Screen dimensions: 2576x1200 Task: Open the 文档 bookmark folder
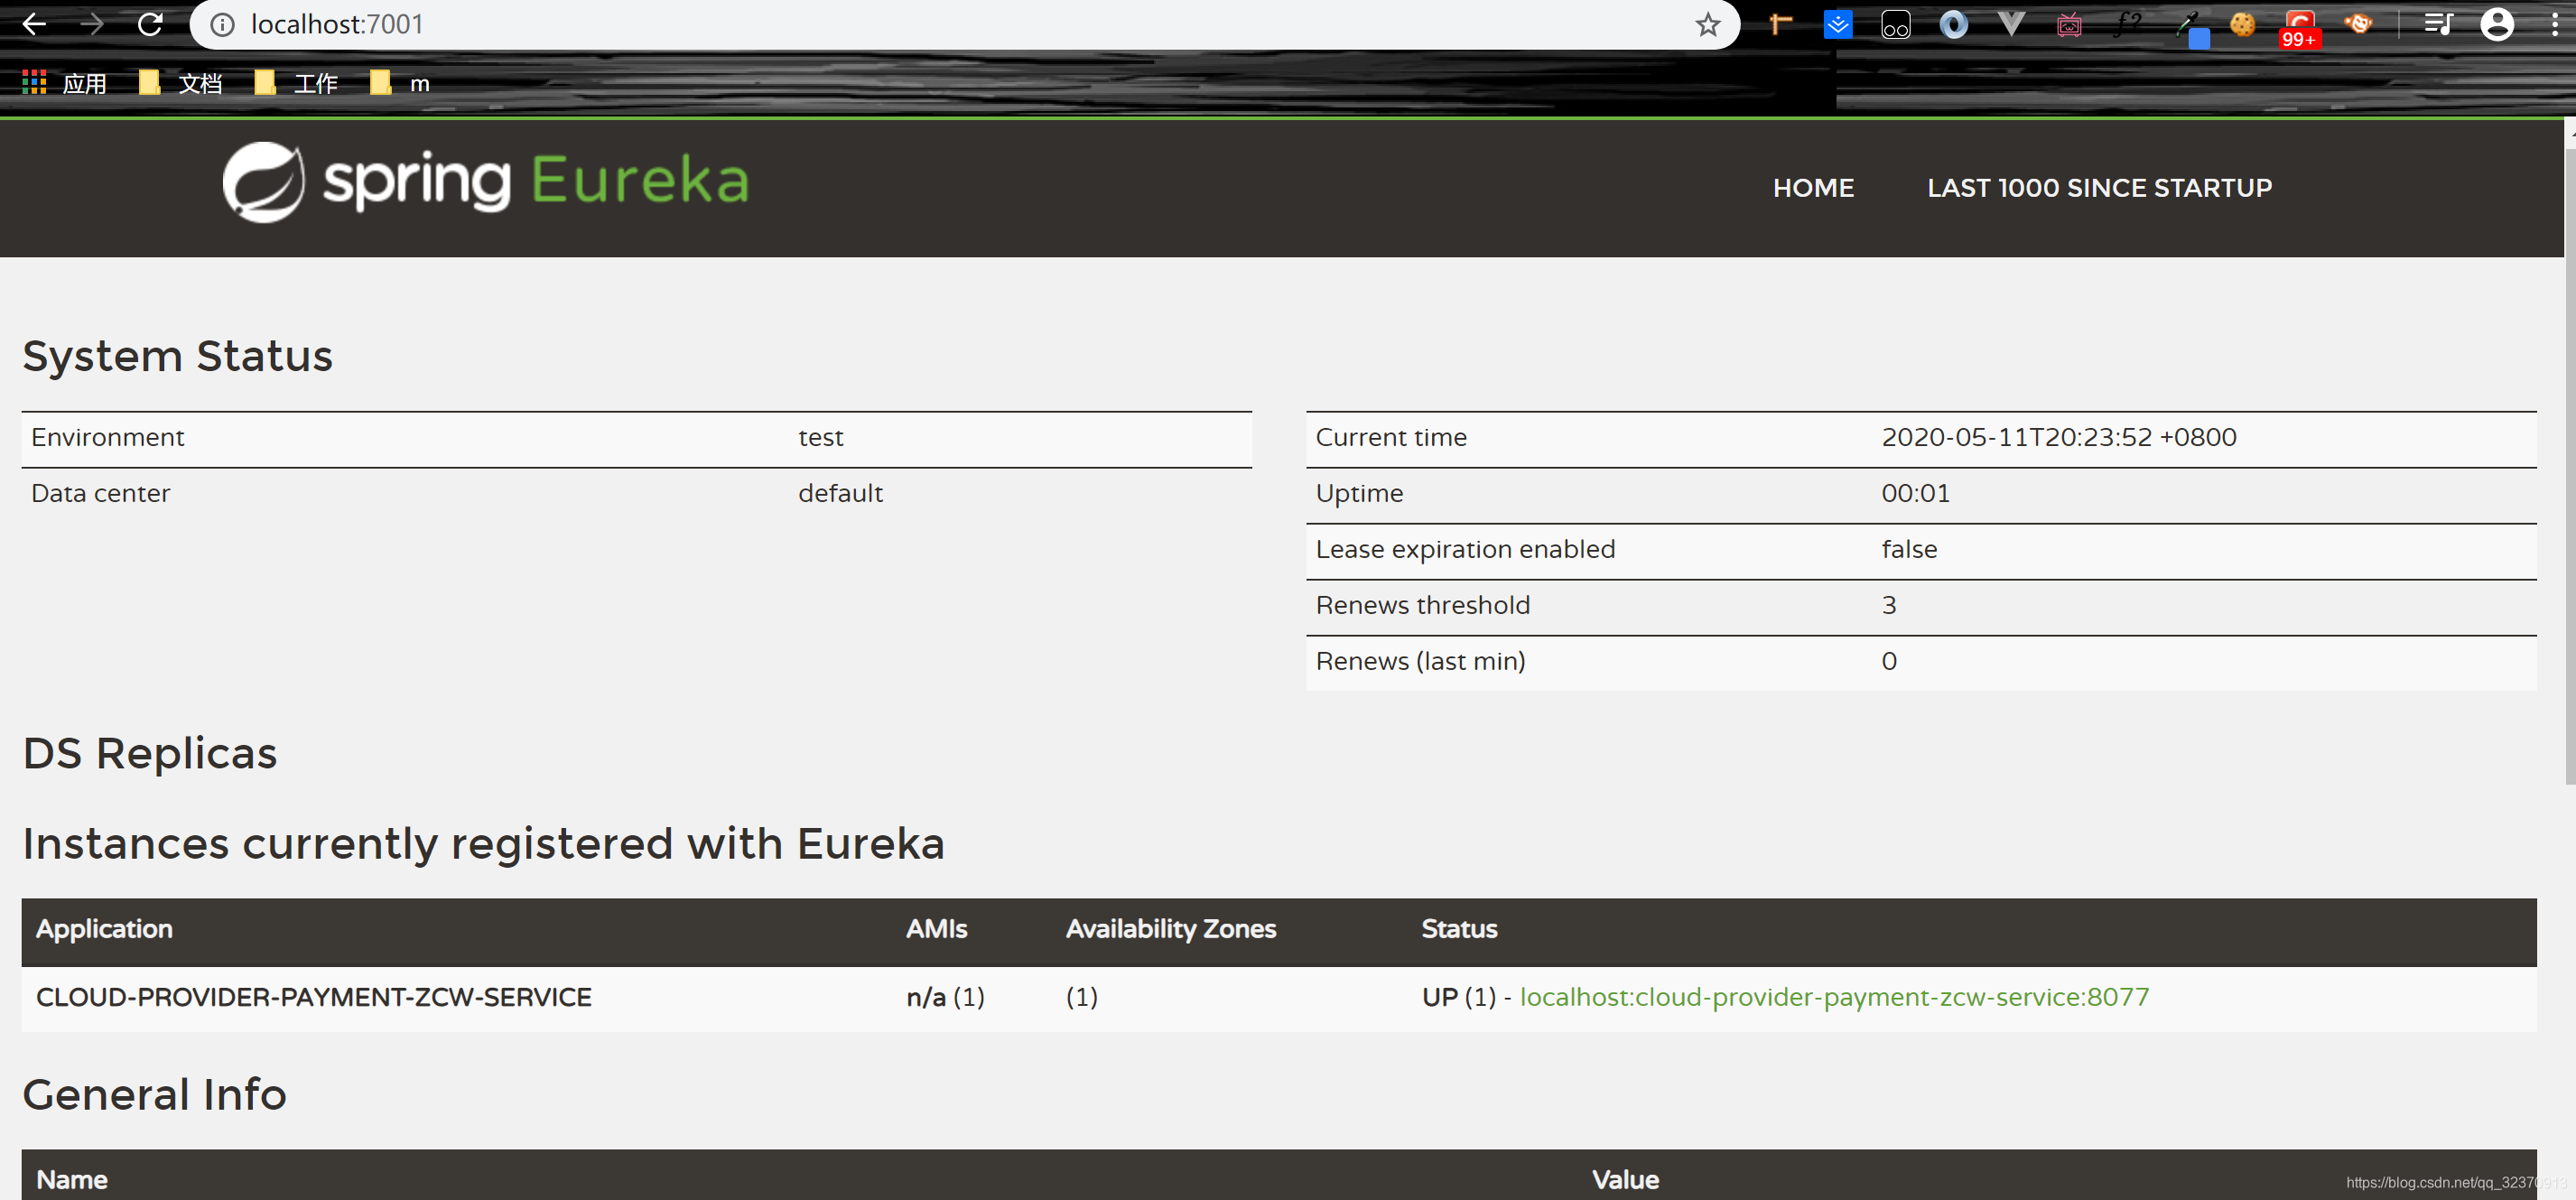click(x=181, y=83)
